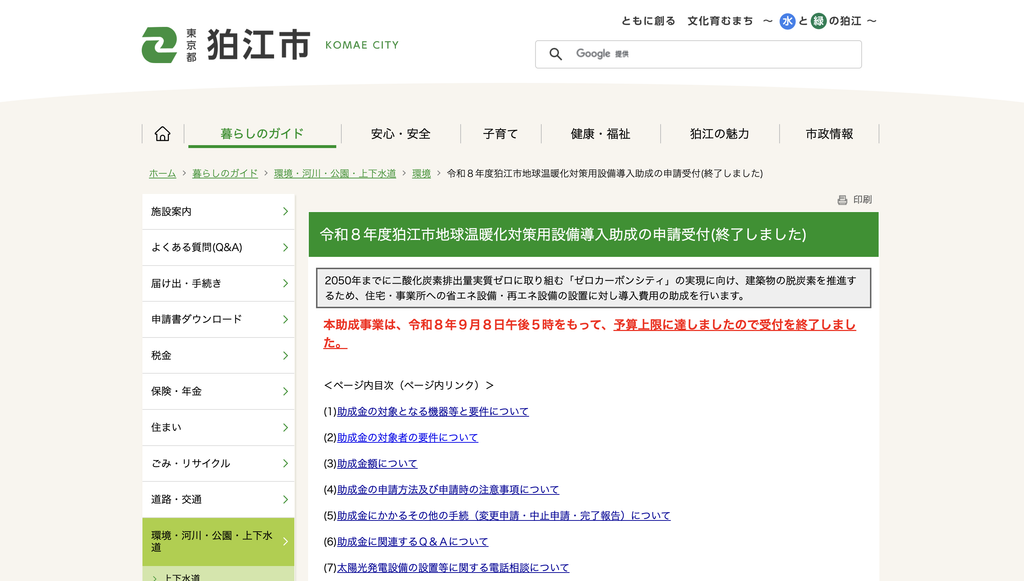Click the green 緑 circle badge
Viewport: 1024px width, 581px height.
coord(818,21)
